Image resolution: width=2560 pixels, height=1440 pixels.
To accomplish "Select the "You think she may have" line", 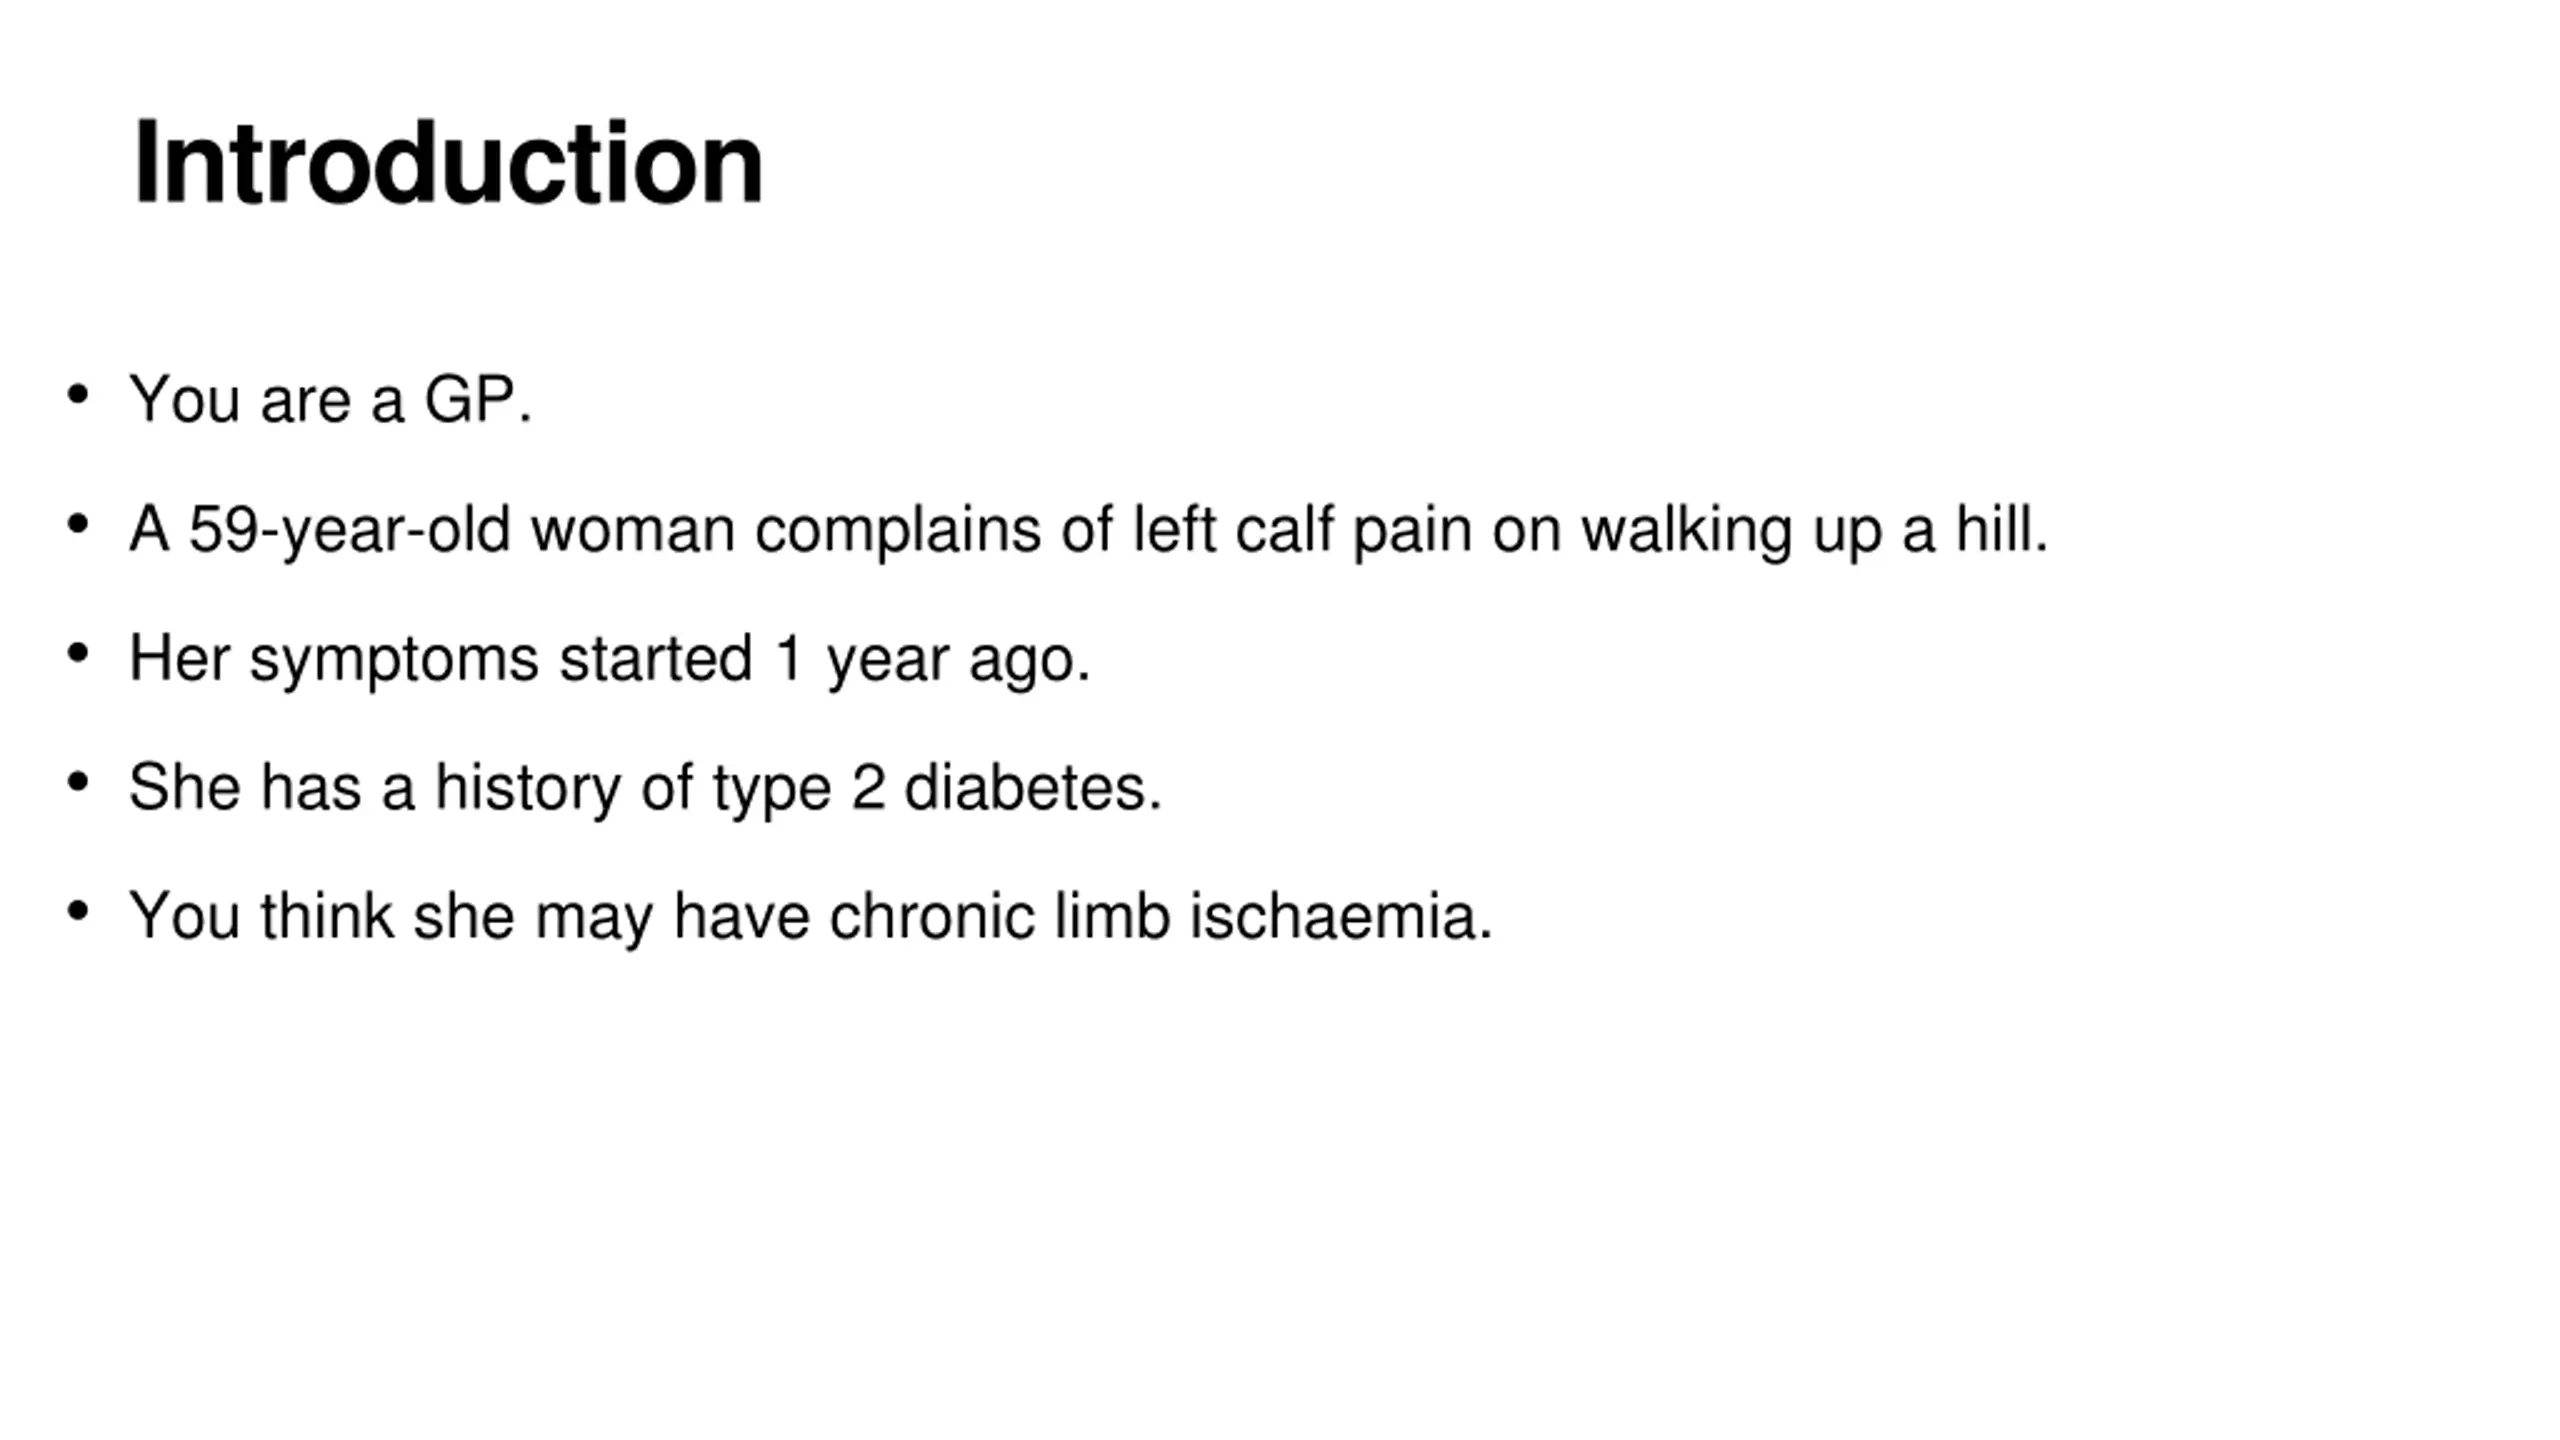I will (811, 916).
